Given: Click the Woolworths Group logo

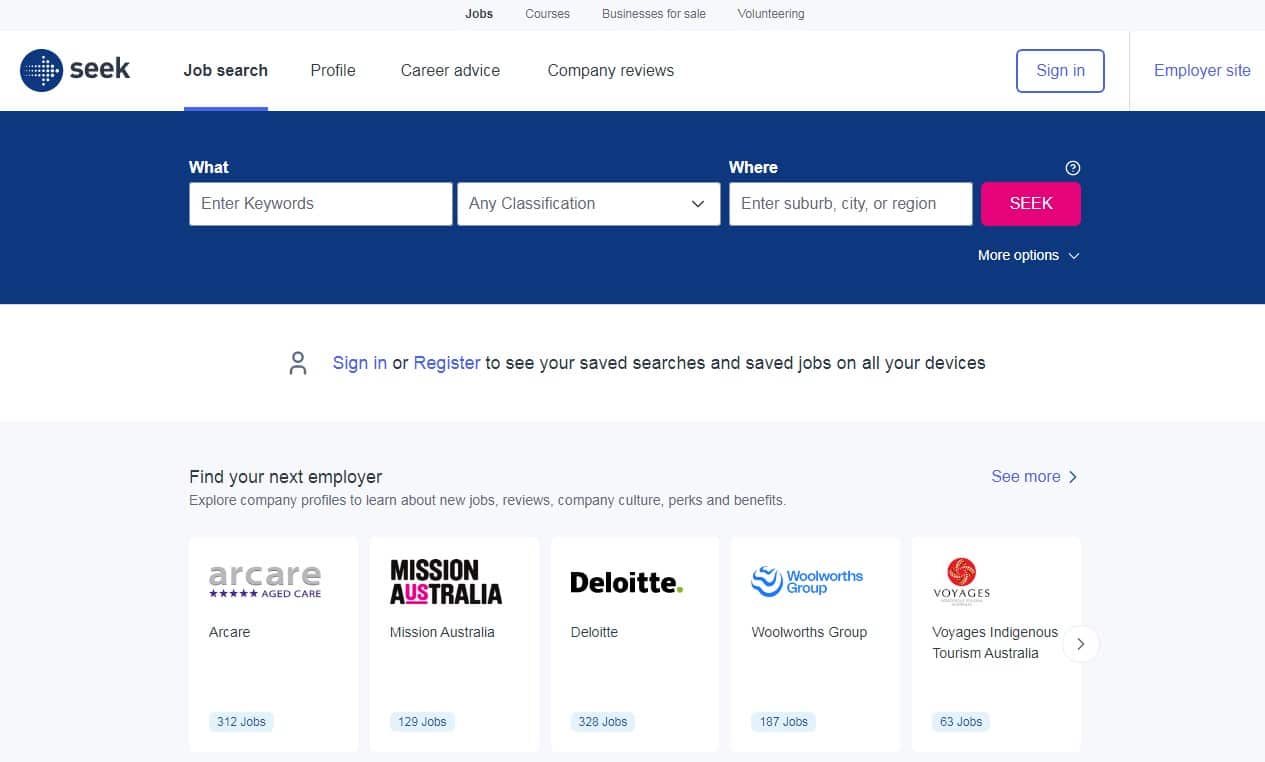Looking at the screenshot, I should [x=807, y=582].
